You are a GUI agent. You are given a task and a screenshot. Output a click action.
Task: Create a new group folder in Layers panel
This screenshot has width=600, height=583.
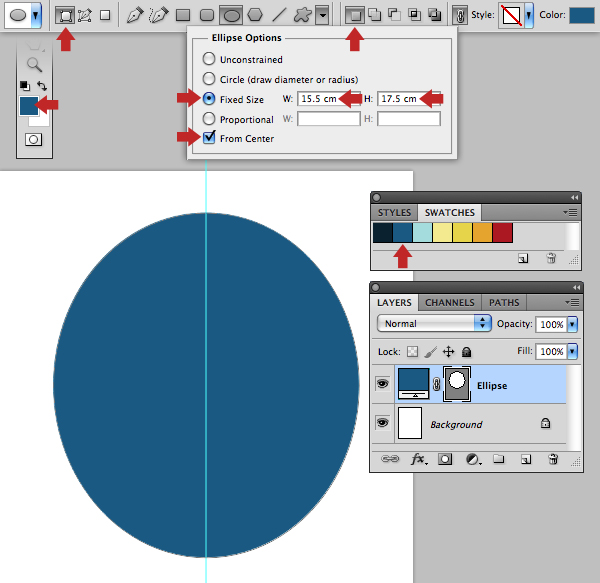point(499,459)
